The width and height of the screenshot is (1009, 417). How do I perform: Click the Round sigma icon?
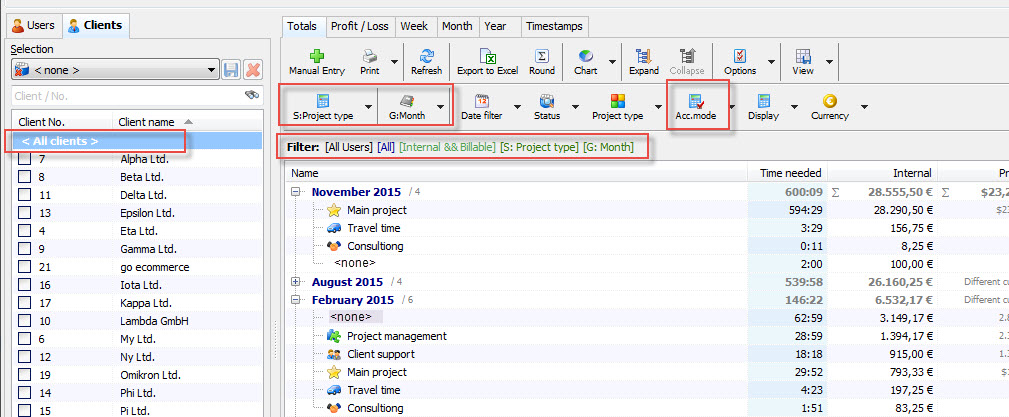[542, 56]
